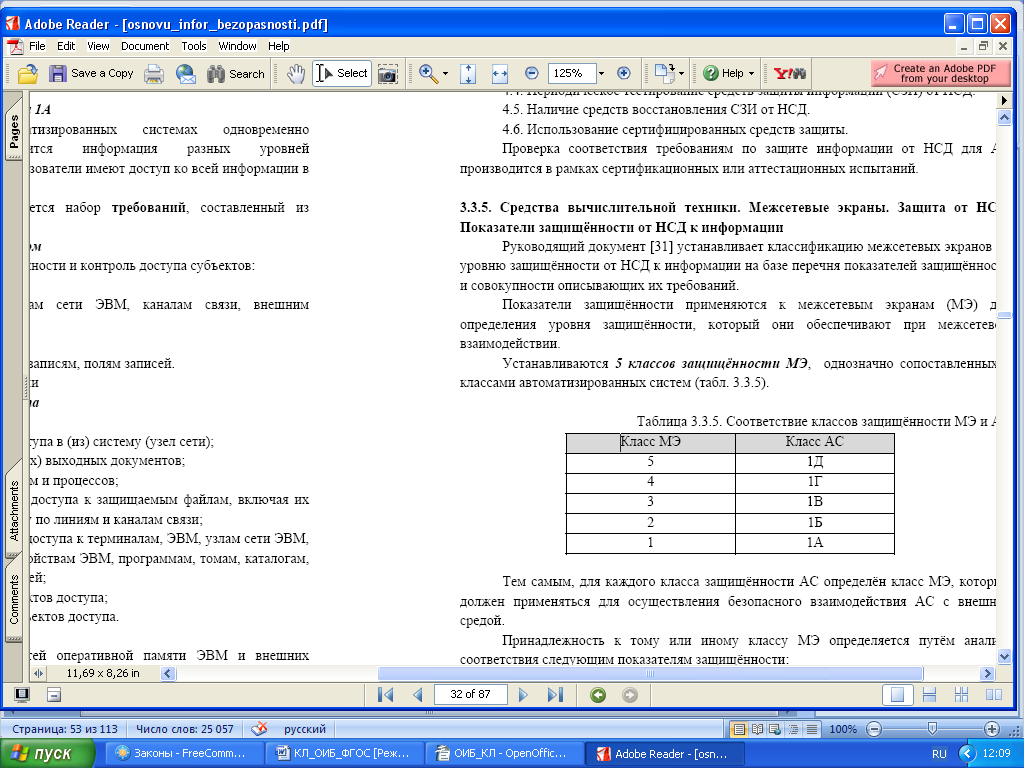Go to previous page arrow
The width and height of the screenshot is (1024, 768).
click(x=418, y=695)
